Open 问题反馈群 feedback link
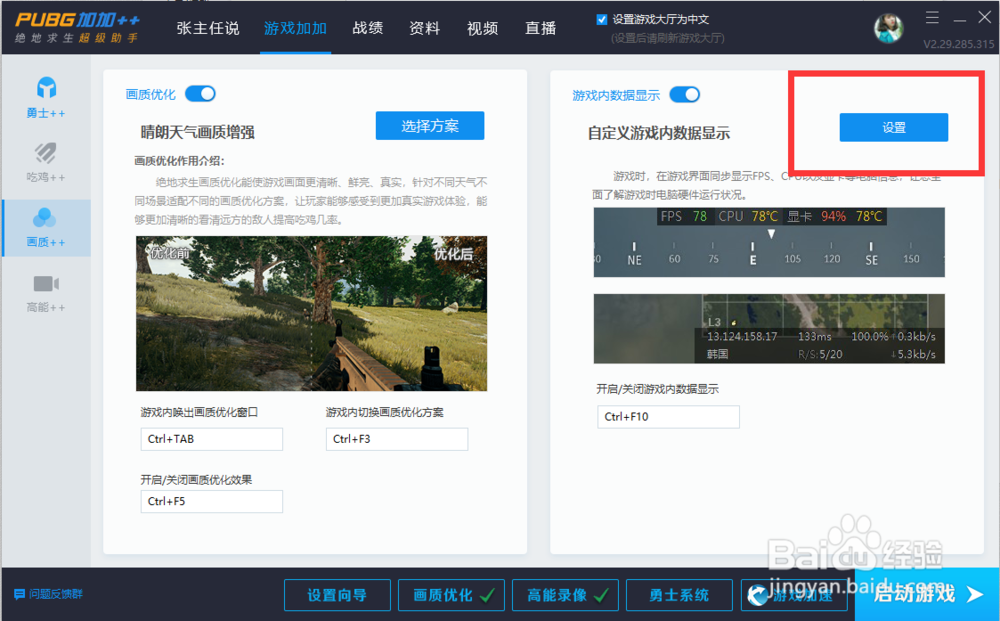 coord(48,594)
